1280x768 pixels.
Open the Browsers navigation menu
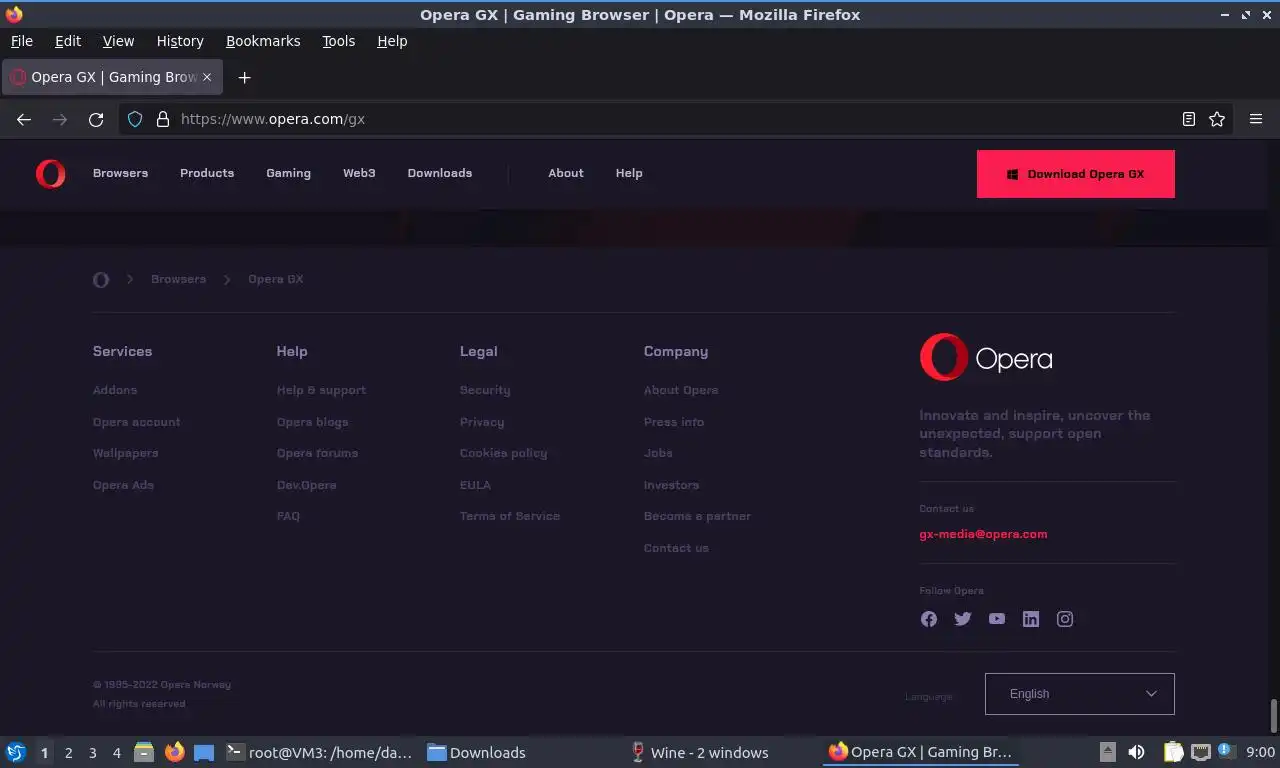point(120,173)
